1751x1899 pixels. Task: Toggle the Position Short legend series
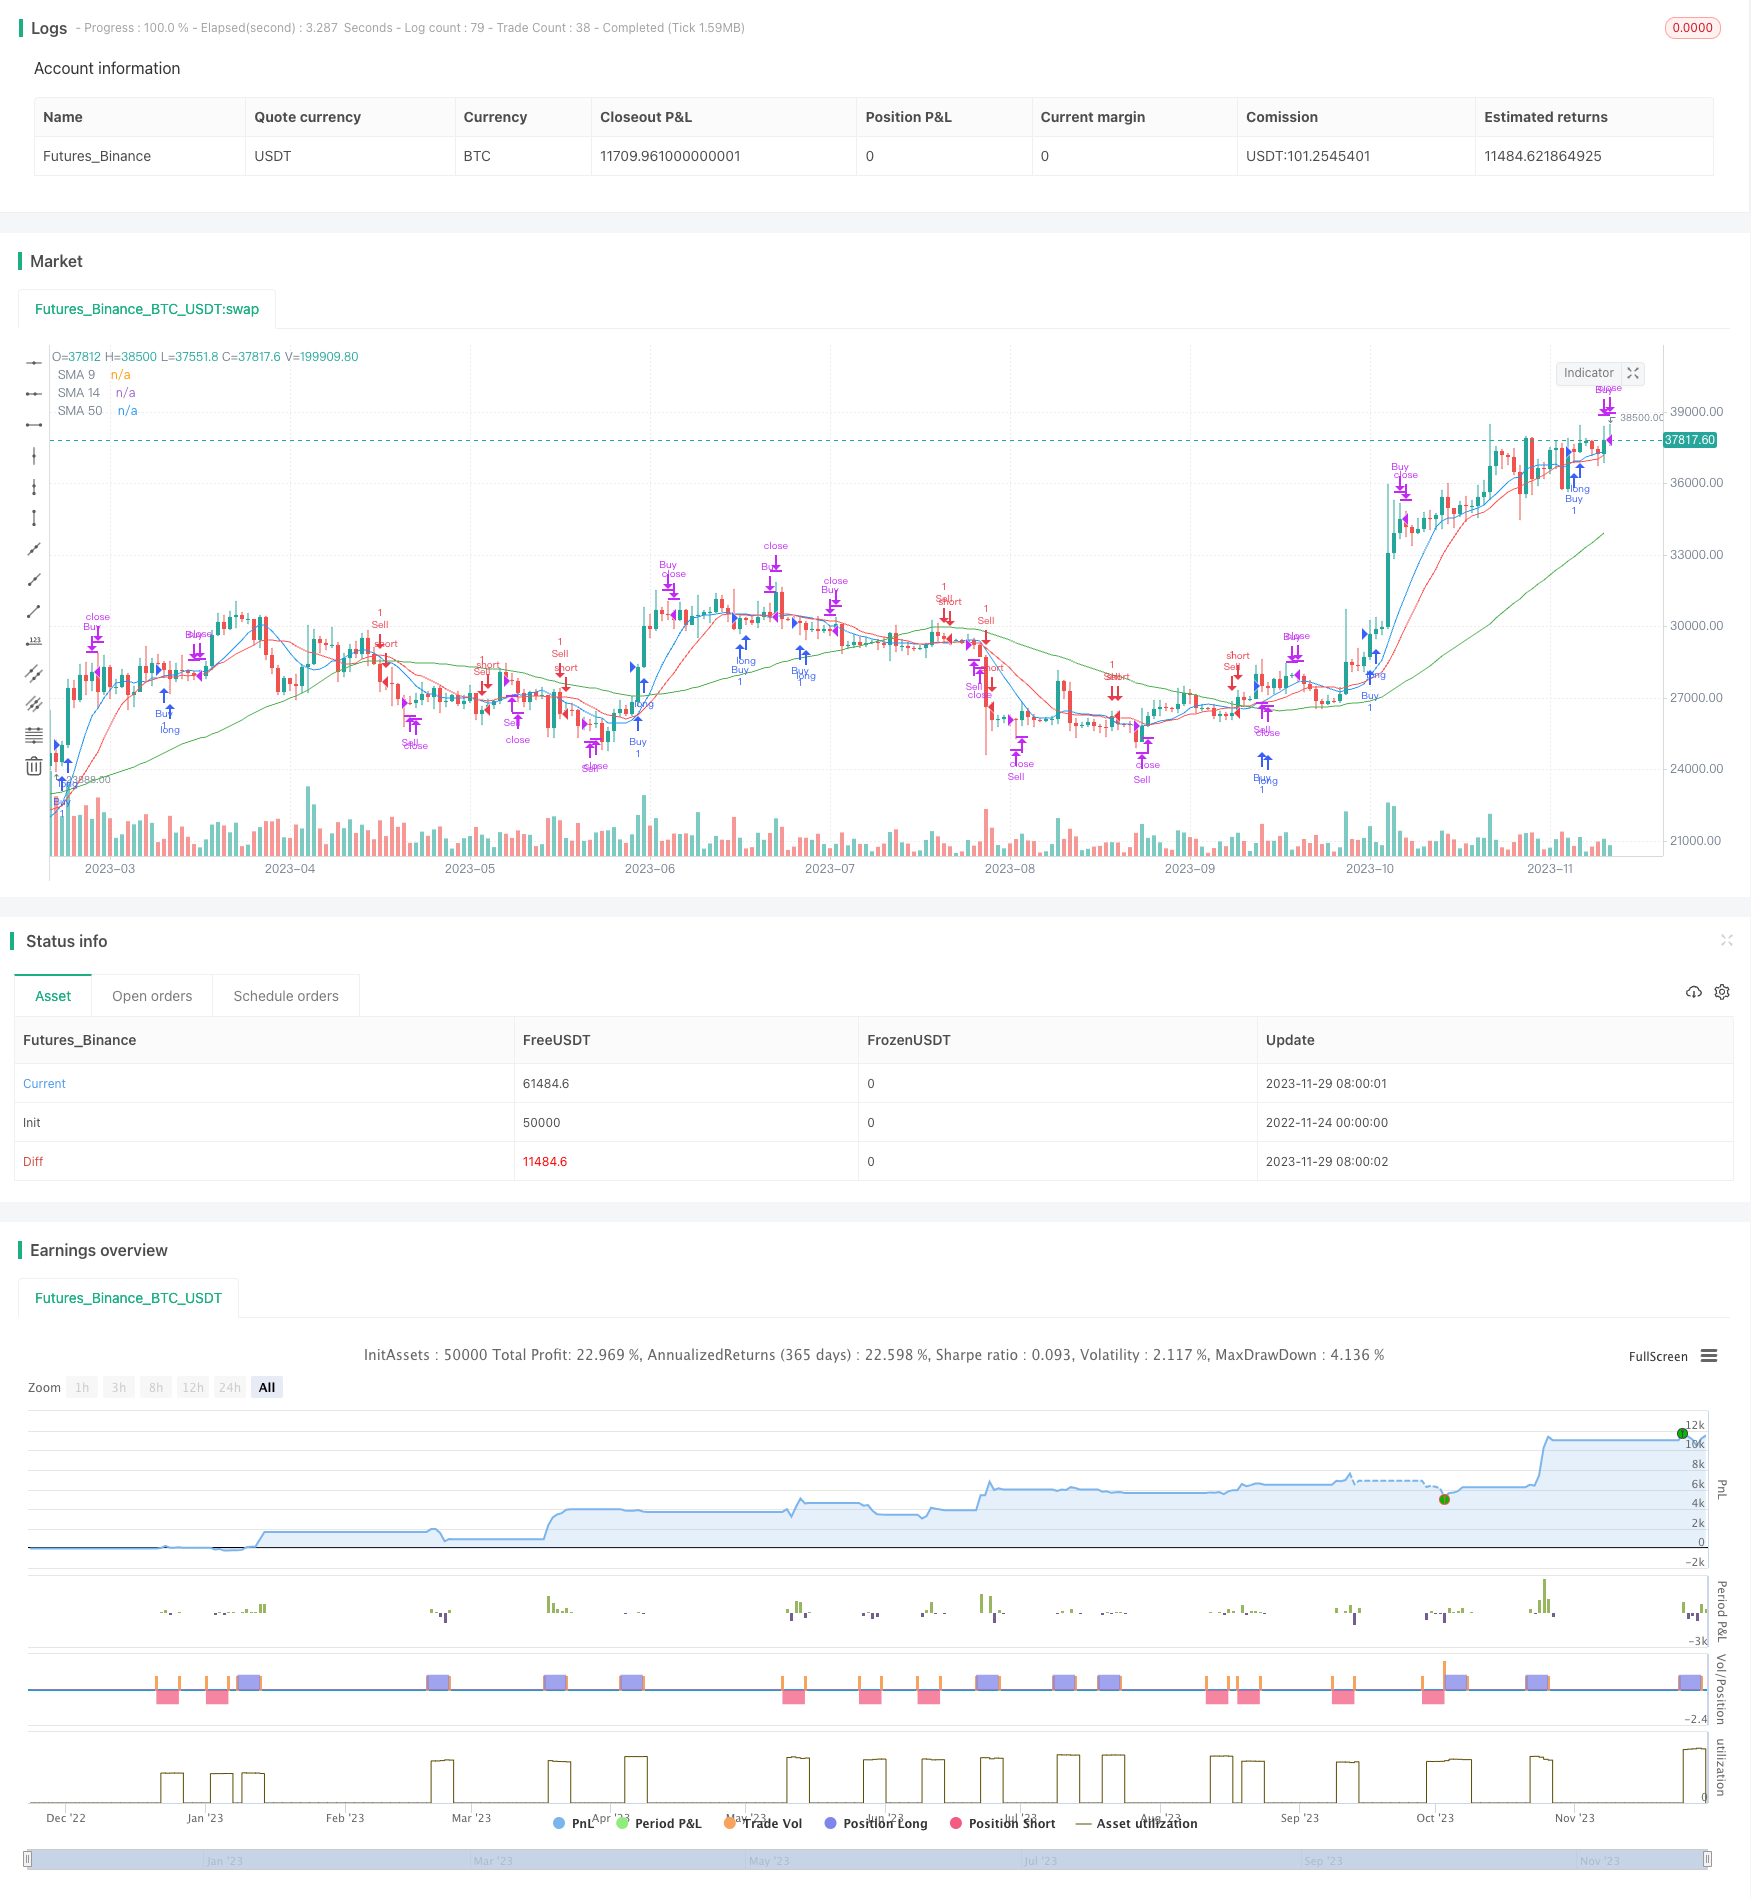coord(1003,1823)
